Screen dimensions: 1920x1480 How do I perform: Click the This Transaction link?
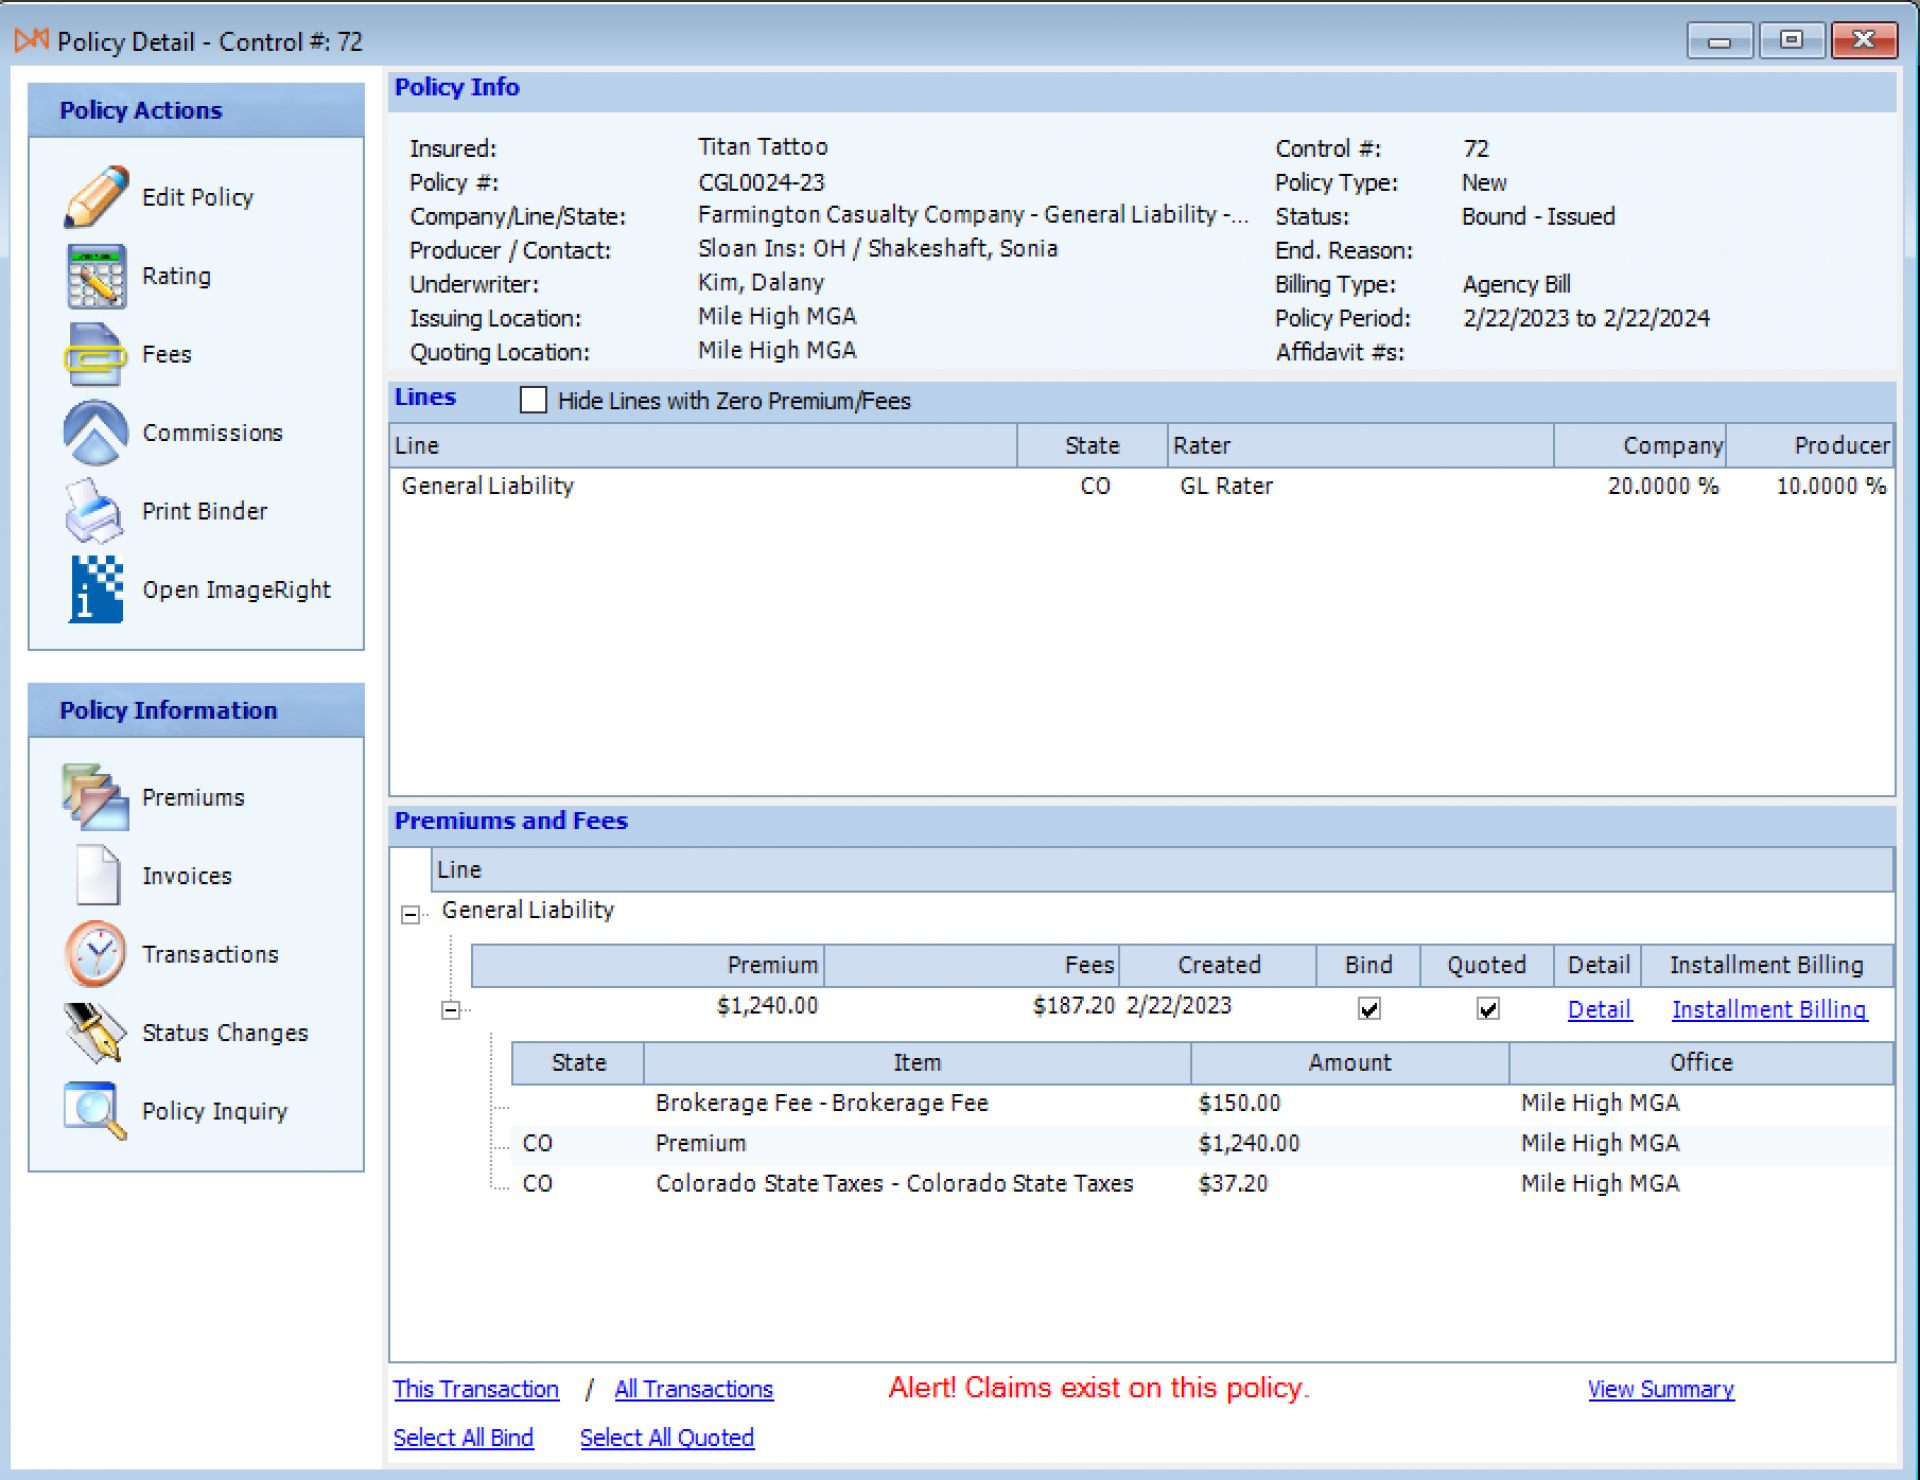[476, 1389]
